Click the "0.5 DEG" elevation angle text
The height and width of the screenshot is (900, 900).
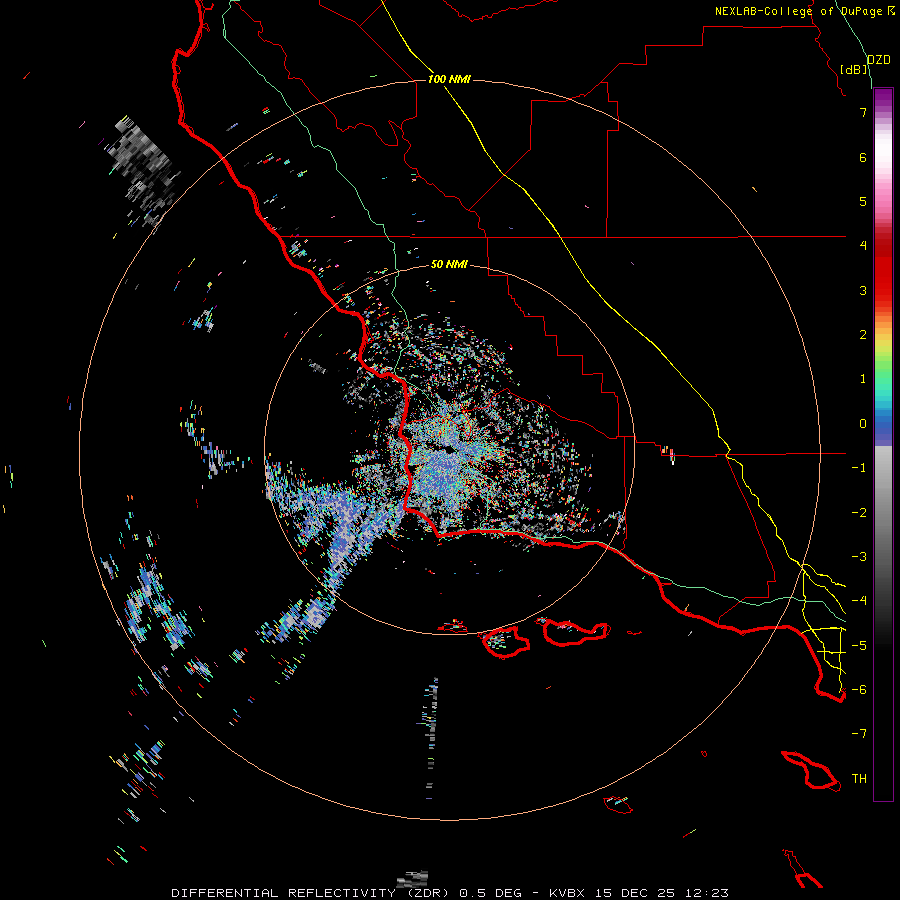pyautogui.click(x=491, y=893)
